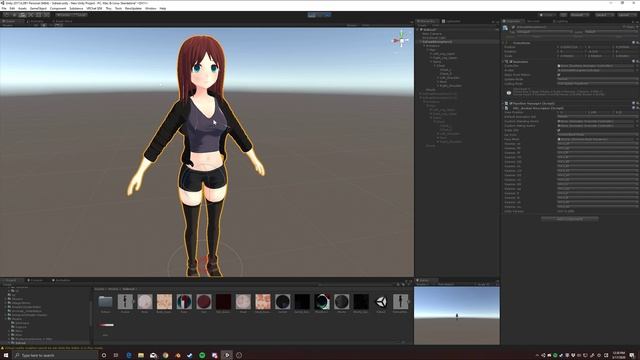
Task: Open File Explorer from the taskbar
Action: pos(141,356)
